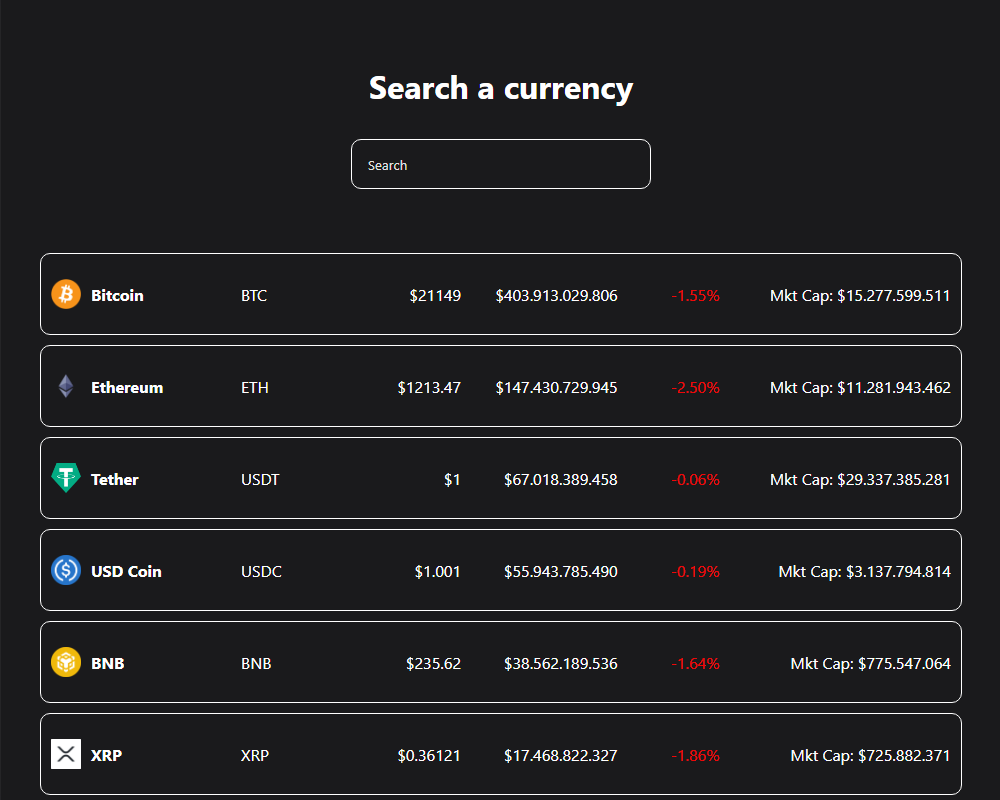Click Bitcoin price $21149
This screenshot has width=1000, height=800.
tap(435, 295)
